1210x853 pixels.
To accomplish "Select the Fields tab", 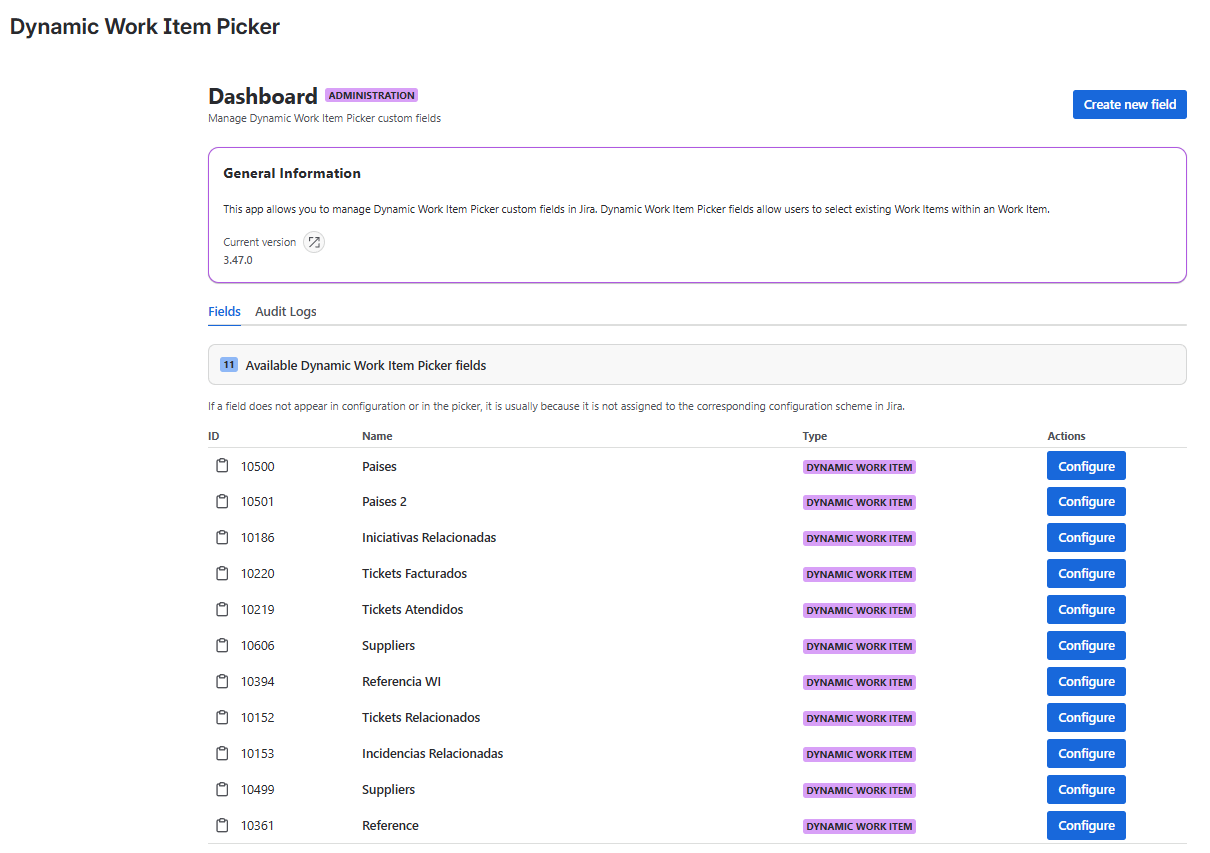I will pyautogui.click(x=224, y=312).
